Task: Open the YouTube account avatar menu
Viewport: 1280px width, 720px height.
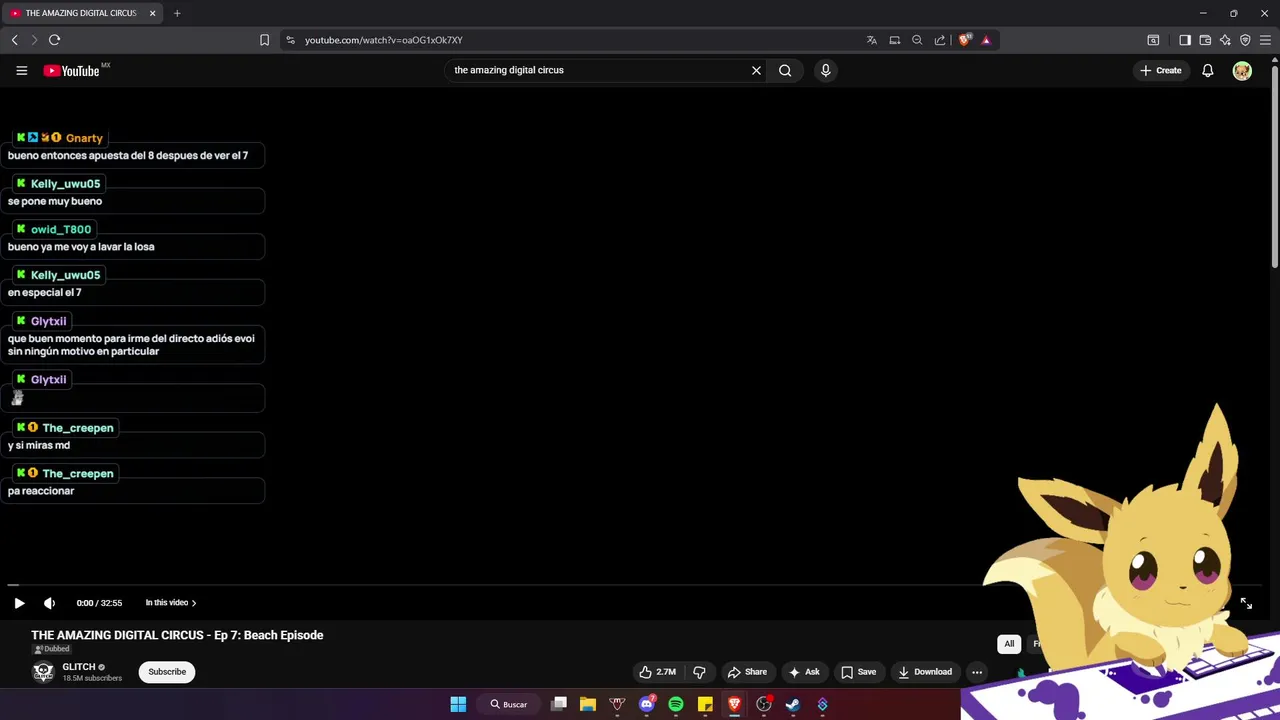Action: tap(1242, 70)
